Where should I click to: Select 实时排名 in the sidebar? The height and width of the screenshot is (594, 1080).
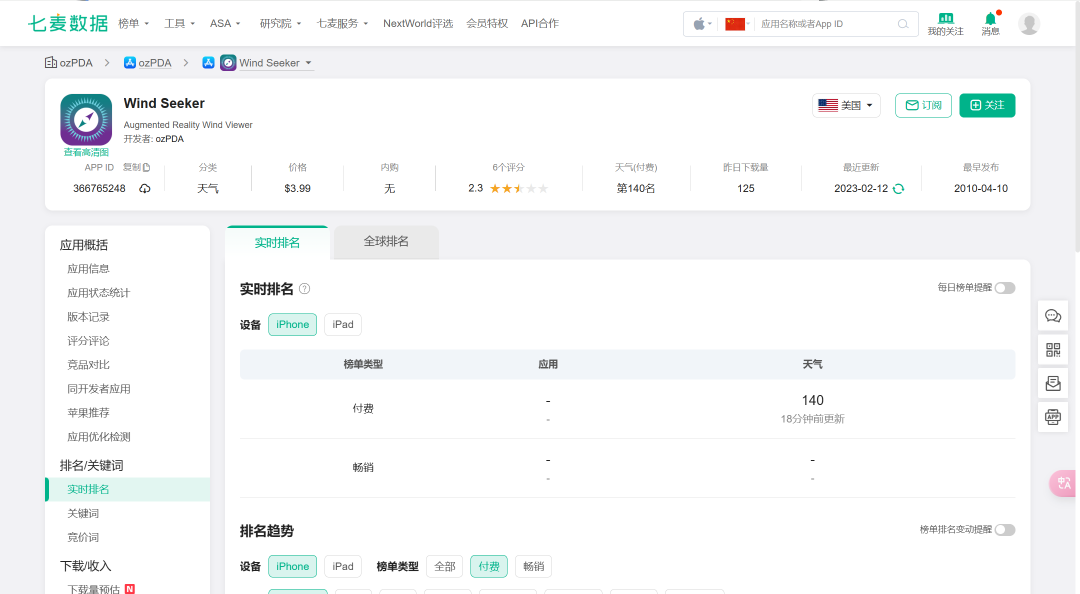[x=127, y=489]
